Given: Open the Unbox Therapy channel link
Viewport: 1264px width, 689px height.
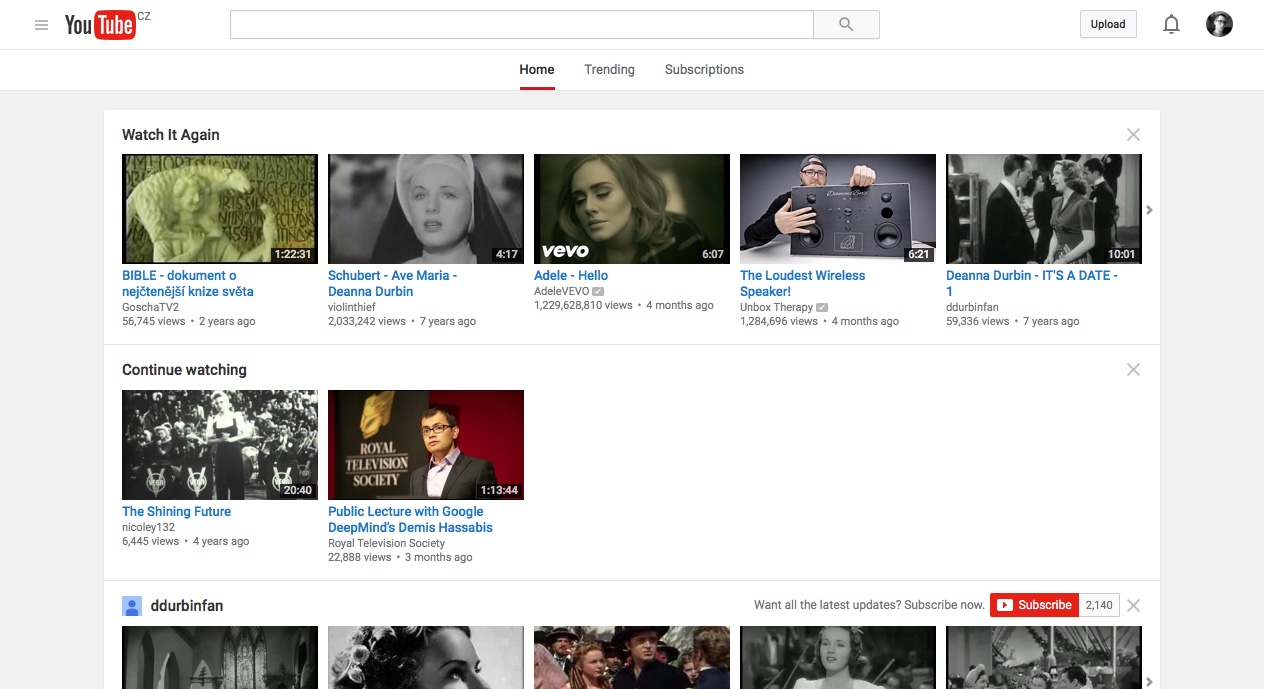Looking at the screenshot, I should click(777, 307).
